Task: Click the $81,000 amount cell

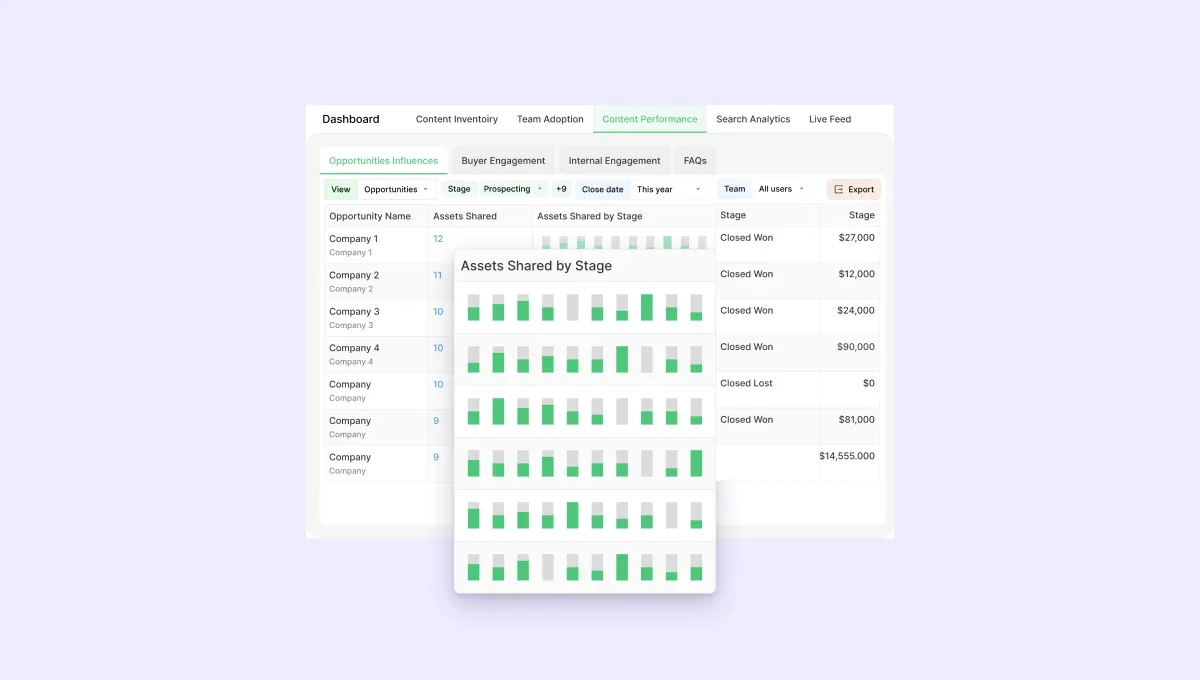Action: click(856, 420)
